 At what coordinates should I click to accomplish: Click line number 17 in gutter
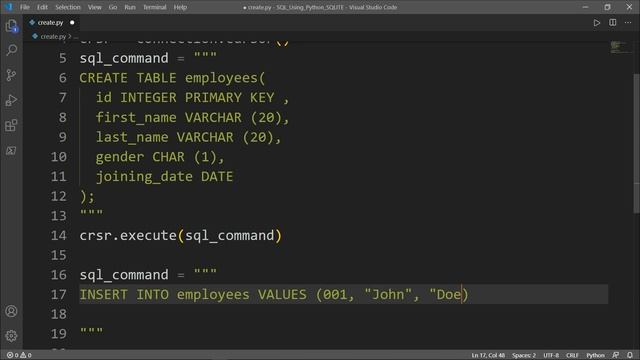pyautogui.click(x=58, y=294)
